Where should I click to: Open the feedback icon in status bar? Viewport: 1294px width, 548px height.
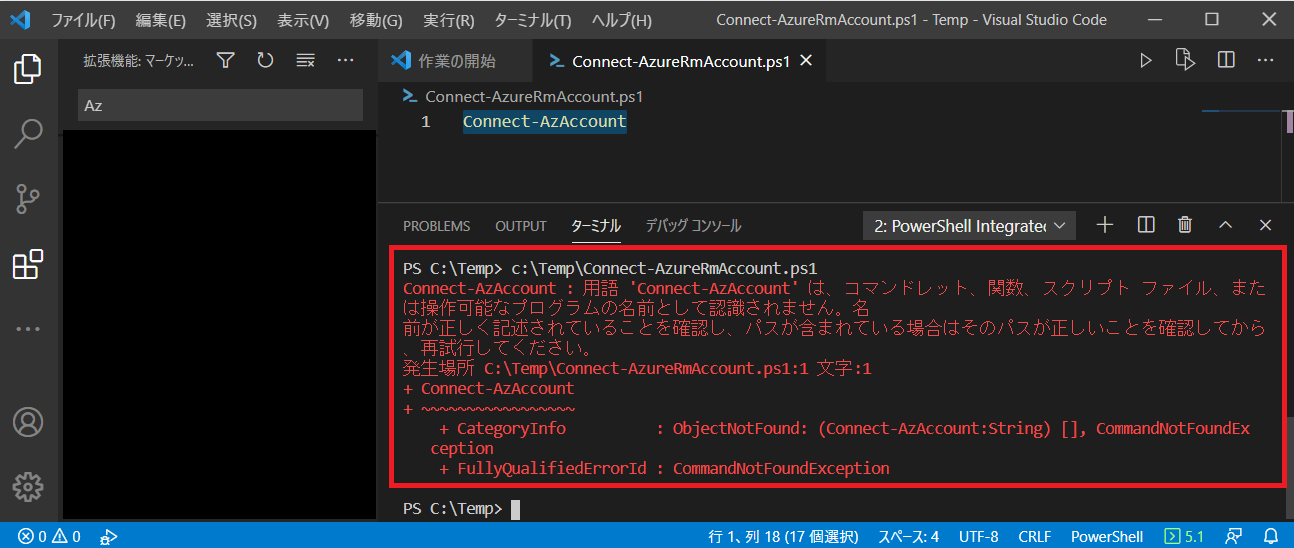(1235, 536)
